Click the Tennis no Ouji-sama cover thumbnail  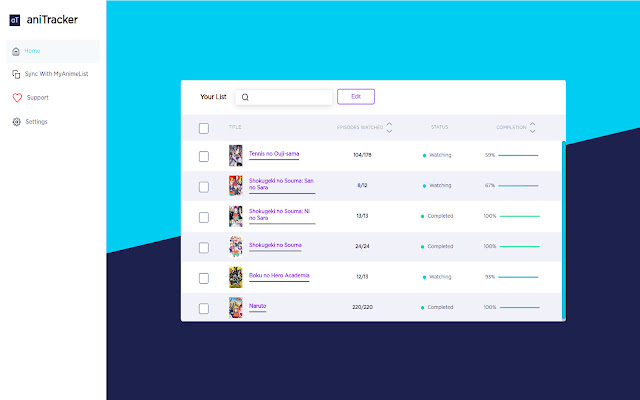pyautogui.click(x=236, y=156)
